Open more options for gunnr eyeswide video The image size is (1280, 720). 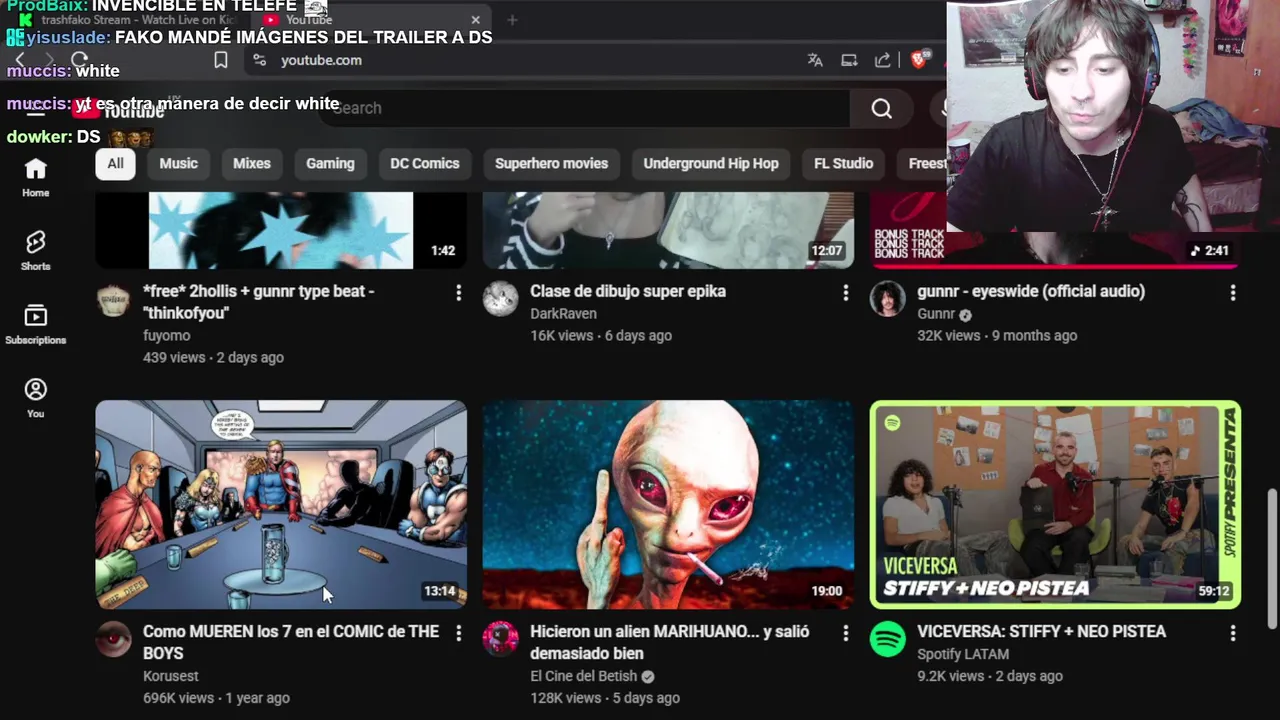pyautogui.click(x=1232, y=292)
